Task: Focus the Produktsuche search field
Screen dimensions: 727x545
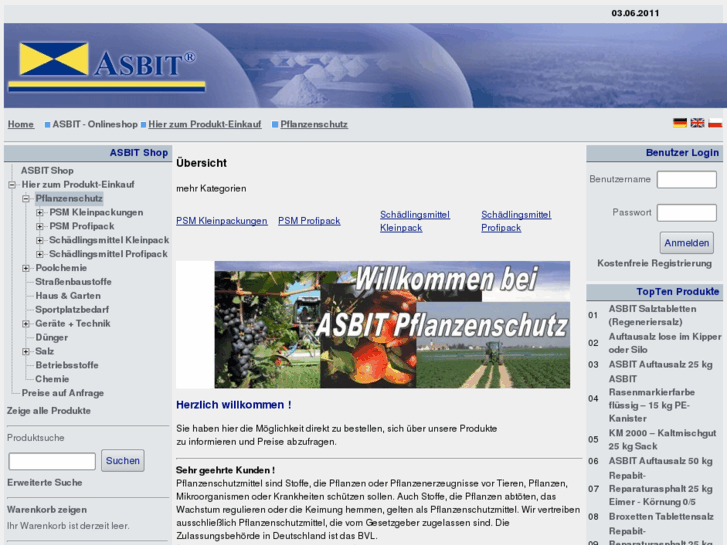Action: point(52,462)
